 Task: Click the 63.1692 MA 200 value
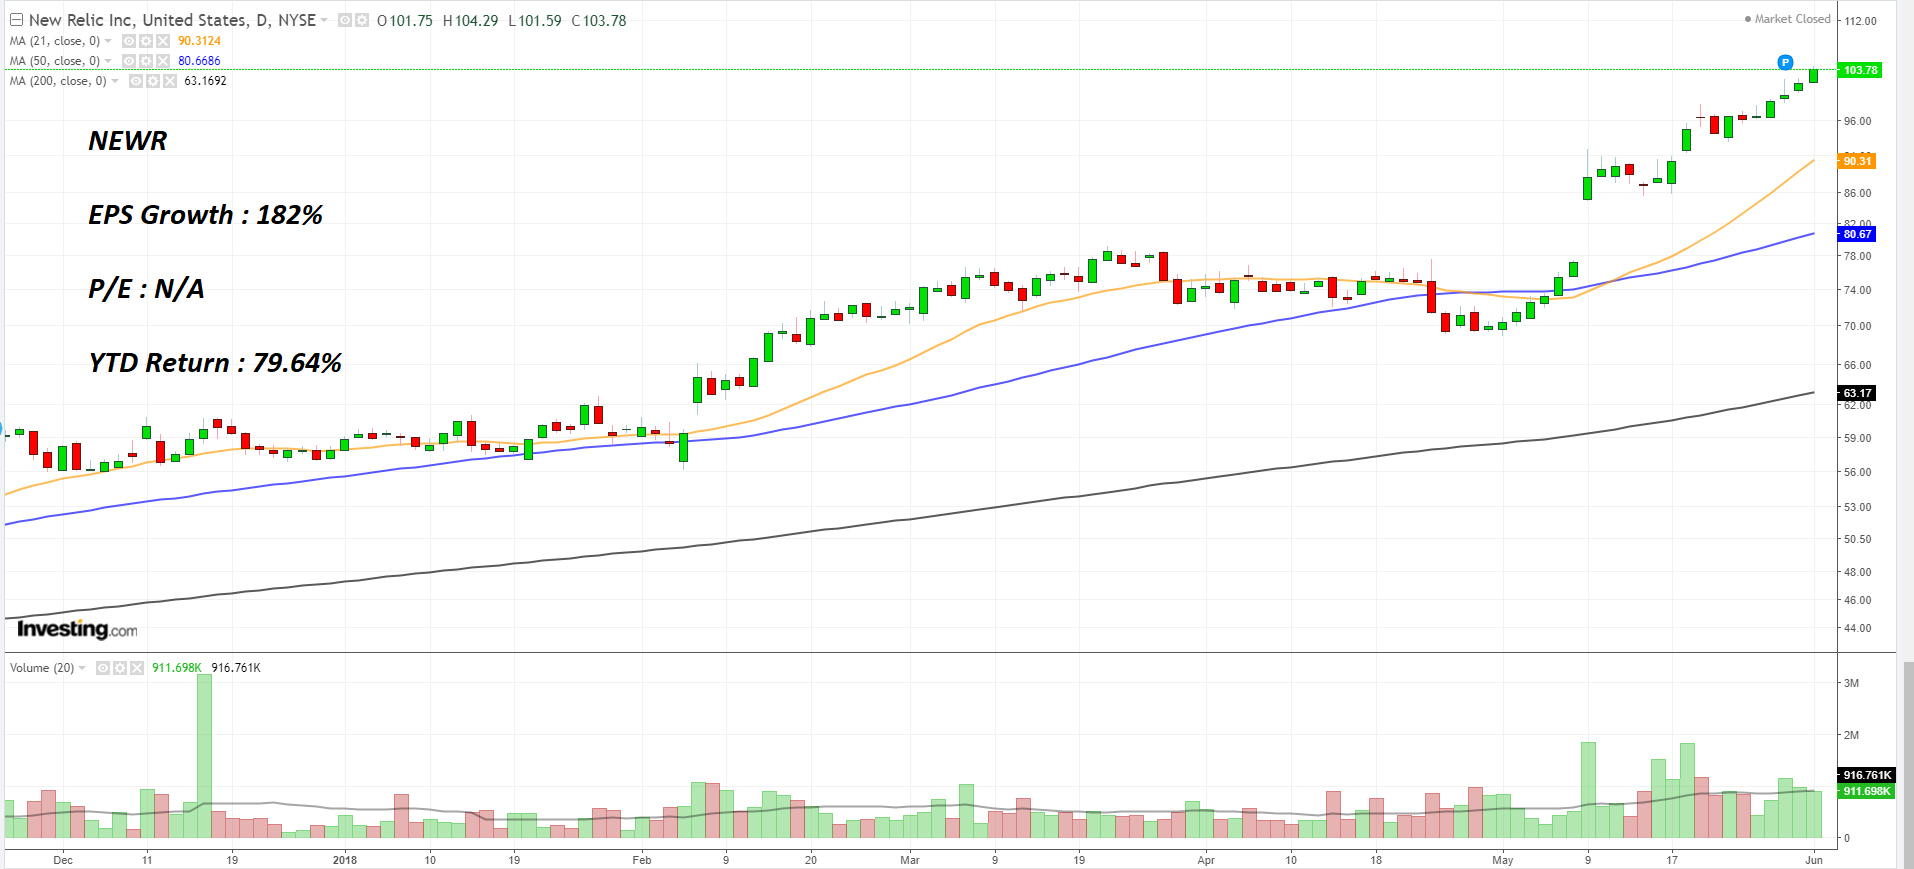[x=205, y=81]
